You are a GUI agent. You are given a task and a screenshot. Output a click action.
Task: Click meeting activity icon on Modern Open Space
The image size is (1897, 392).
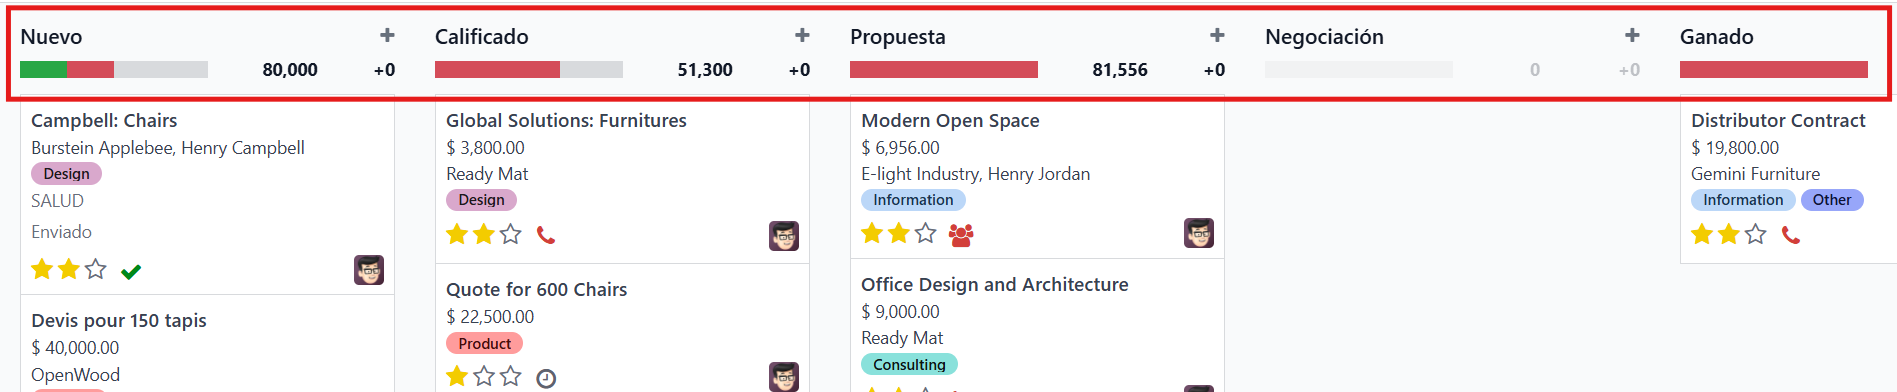(961, 235)
